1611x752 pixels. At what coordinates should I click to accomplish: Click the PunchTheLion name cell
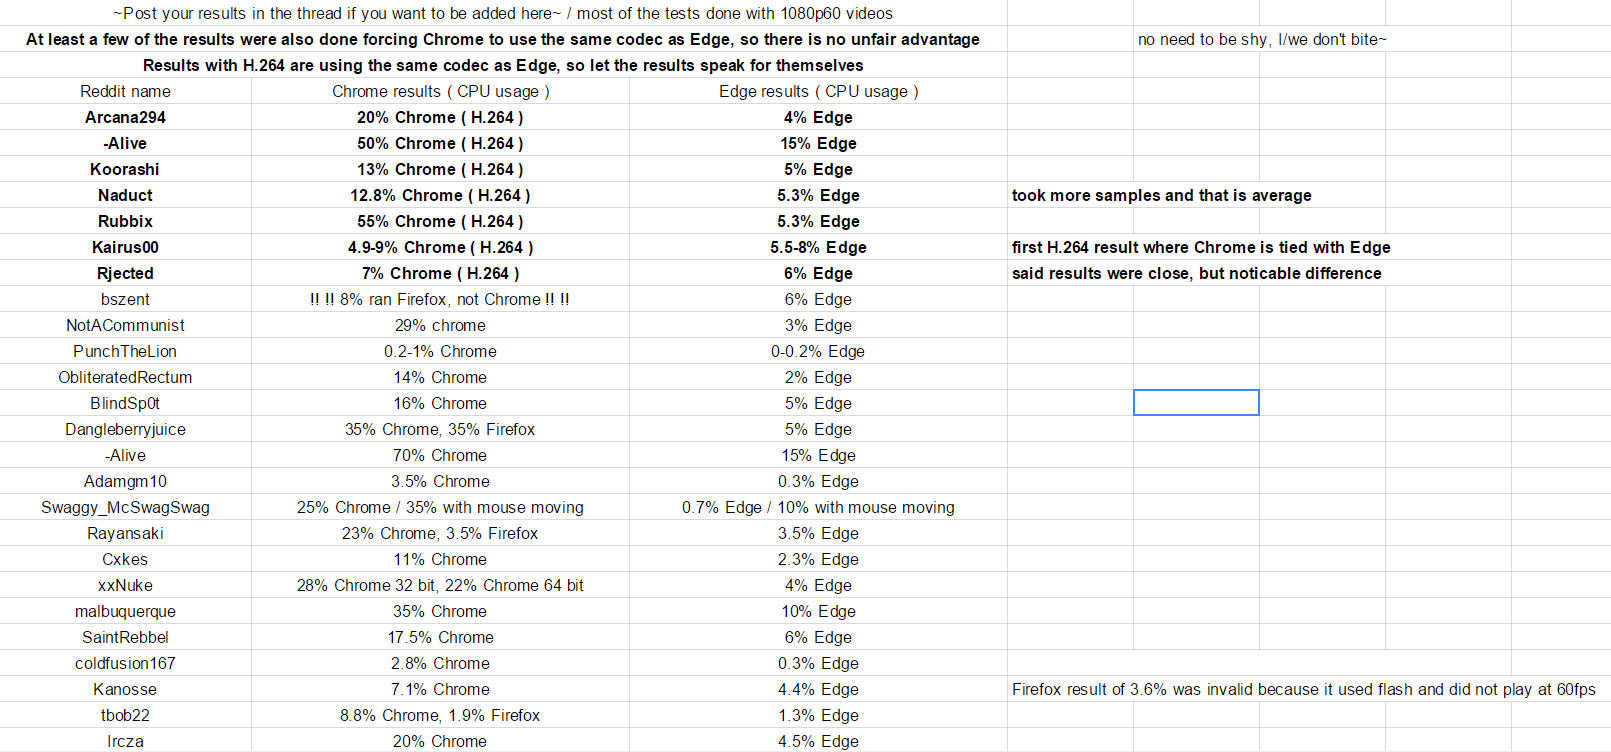pyautogui.click(x=125, y=351)
